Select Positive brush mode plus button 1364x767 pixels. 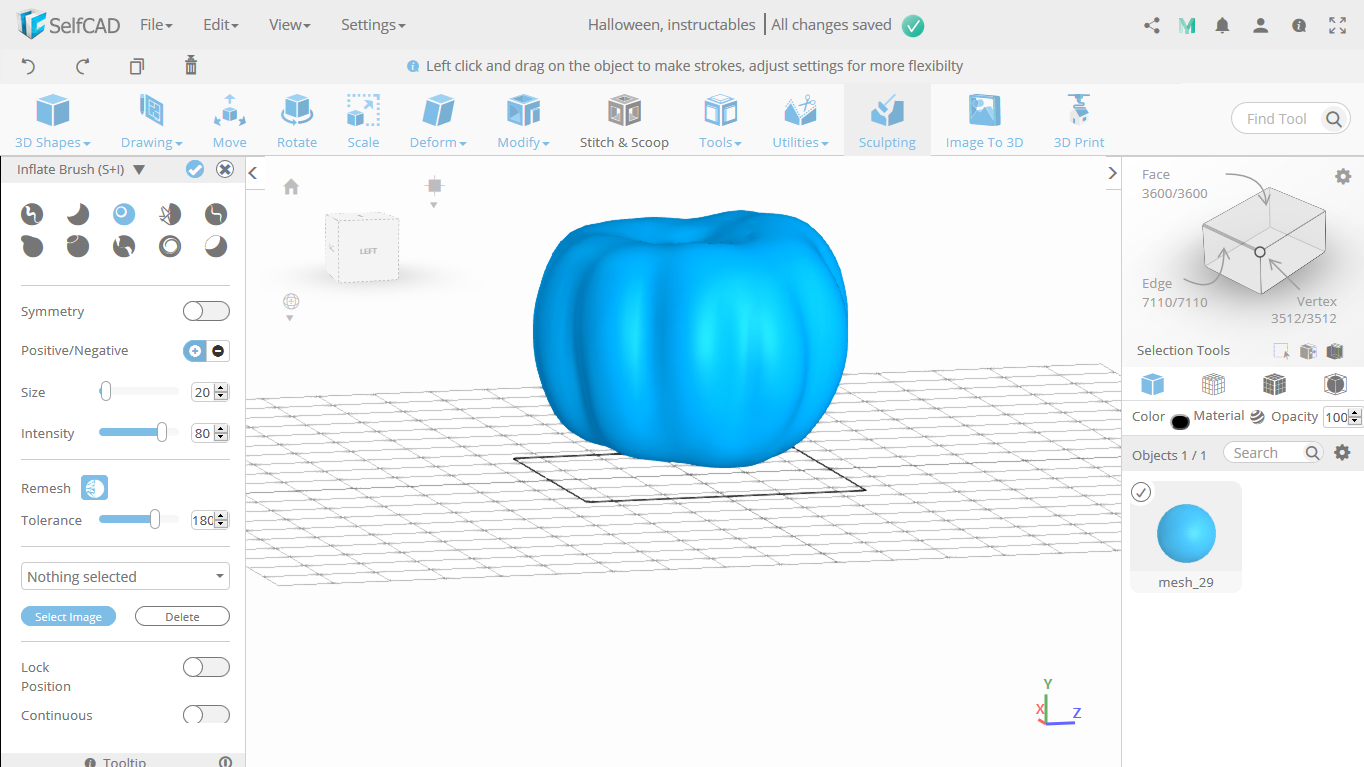[x=195, y=351]
